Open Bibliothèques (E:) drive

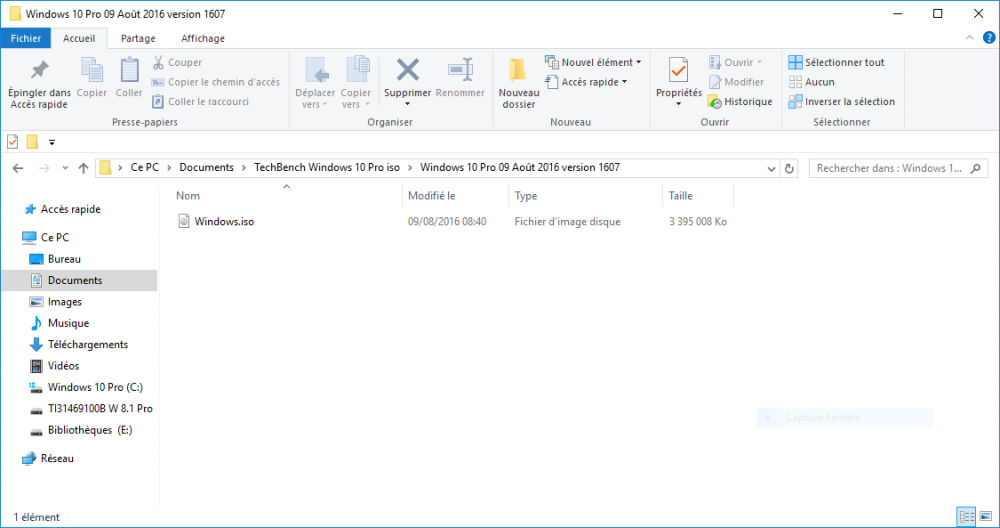click(x=90, y=430)
